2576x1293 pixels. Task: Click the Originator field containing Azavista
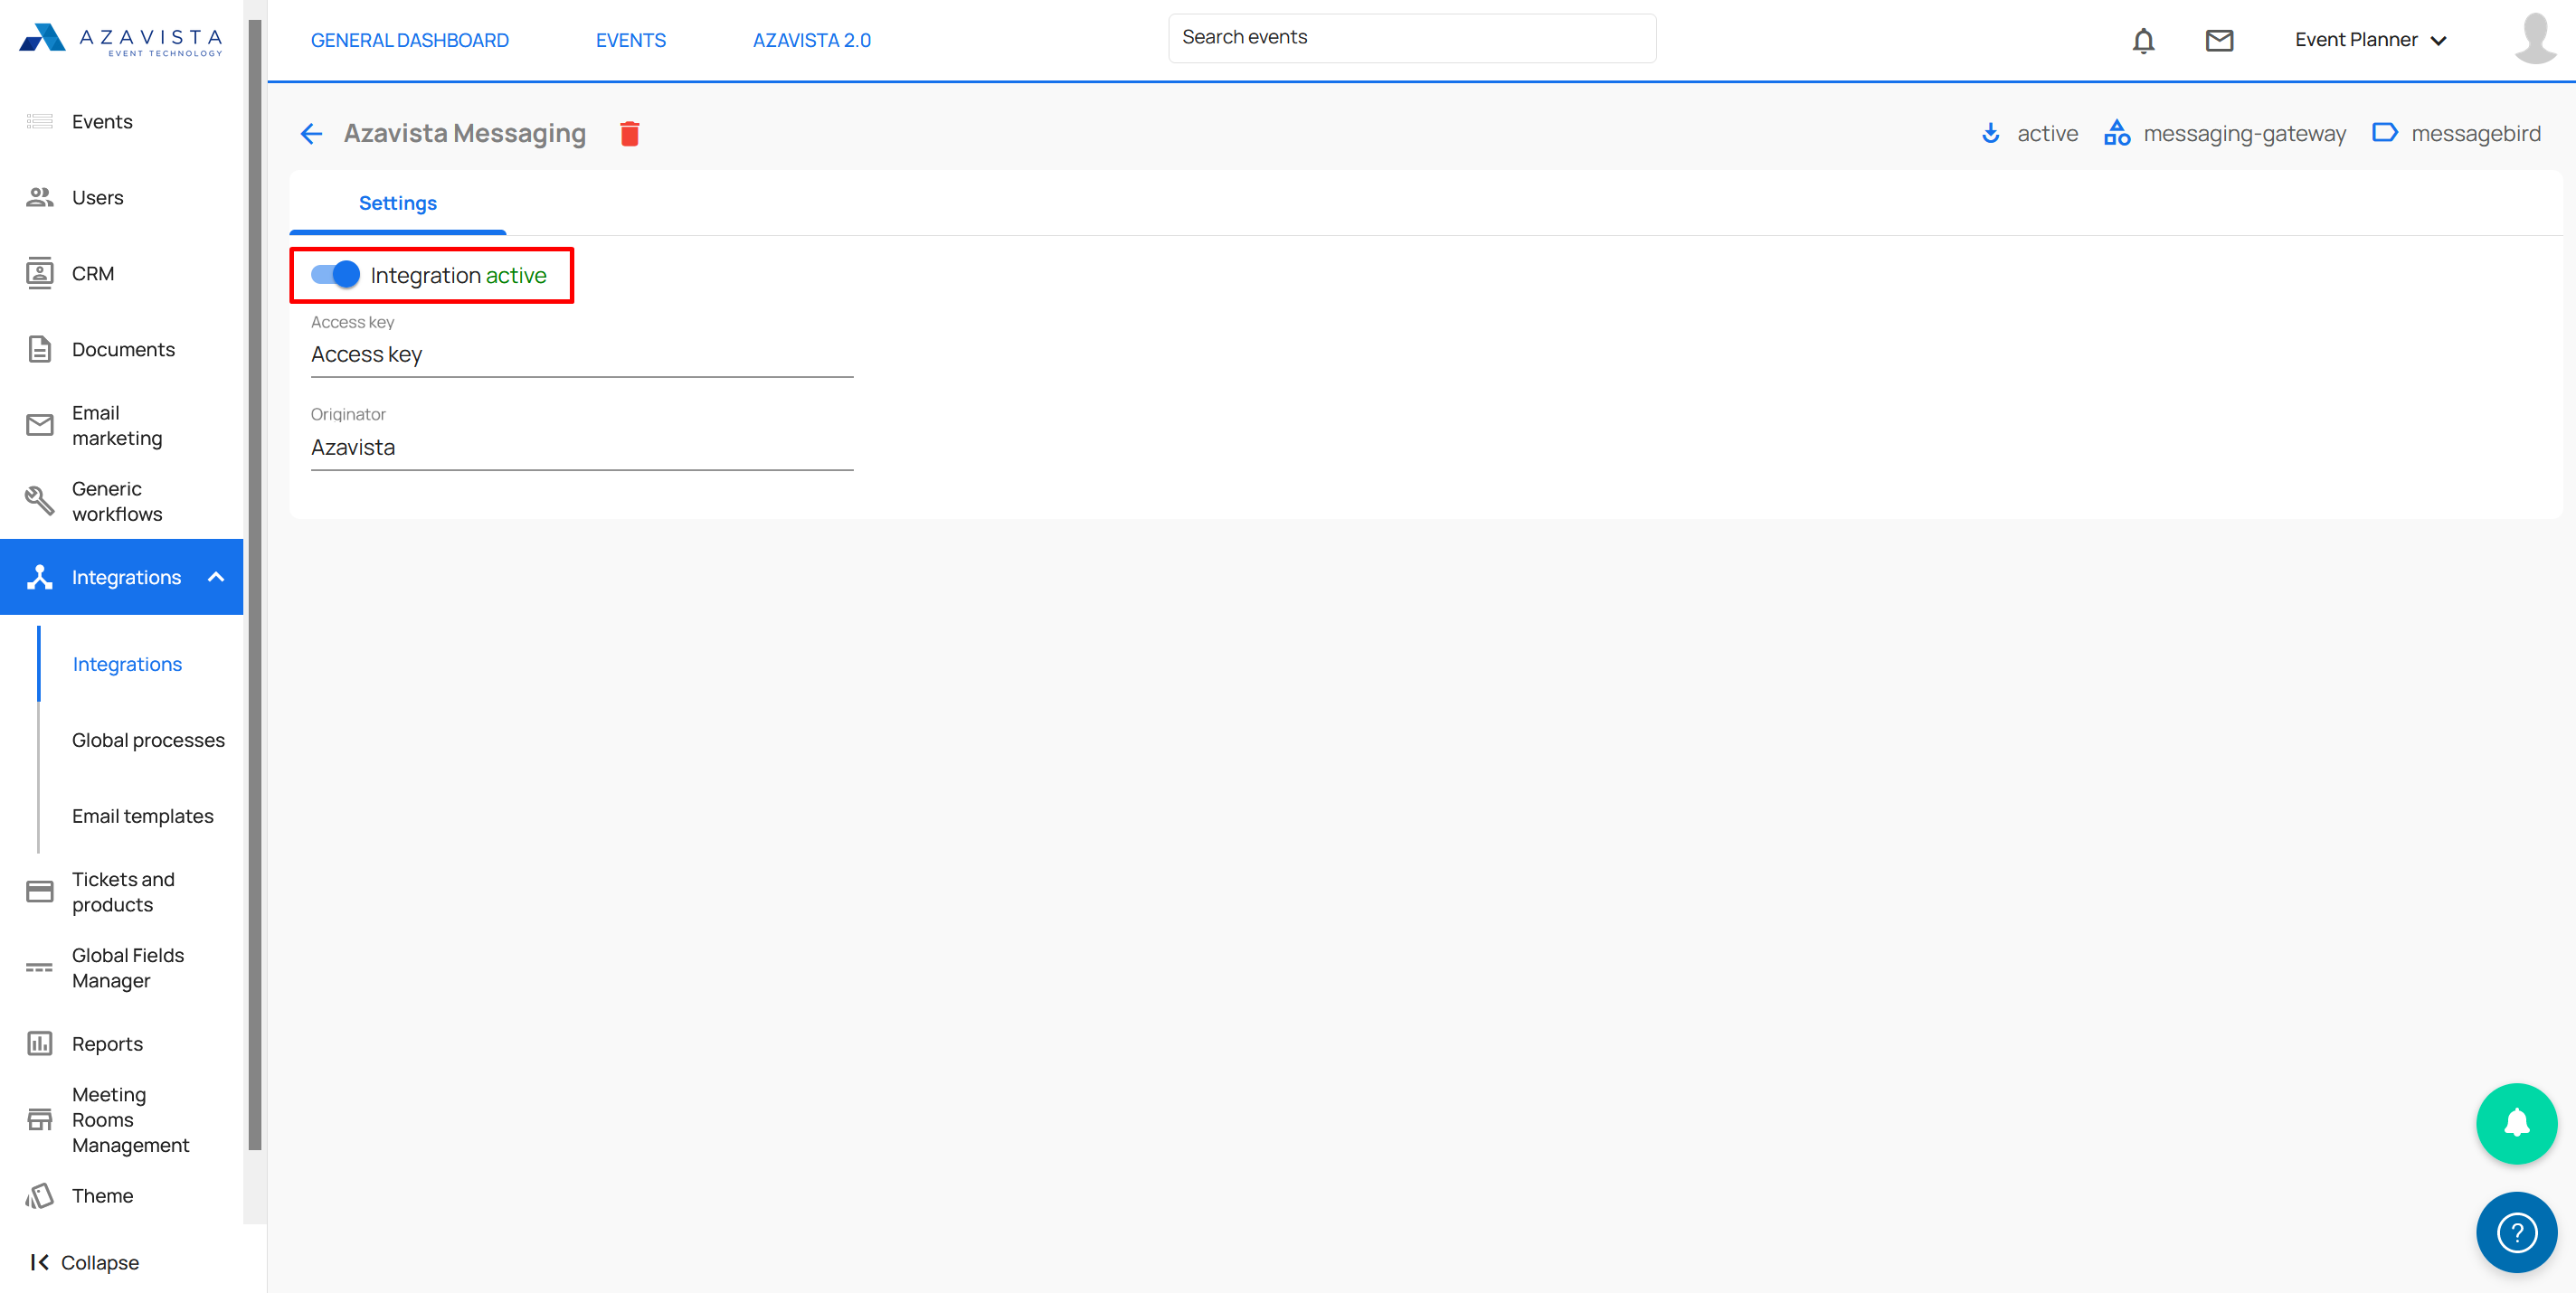point(582,448)
